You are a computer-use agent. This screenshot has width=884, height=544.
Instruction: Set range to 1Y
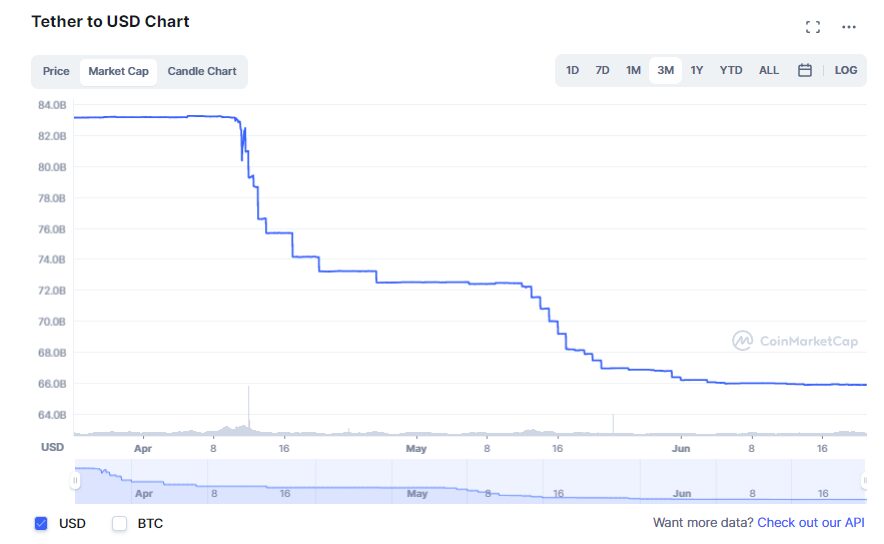tap(697, 70)
